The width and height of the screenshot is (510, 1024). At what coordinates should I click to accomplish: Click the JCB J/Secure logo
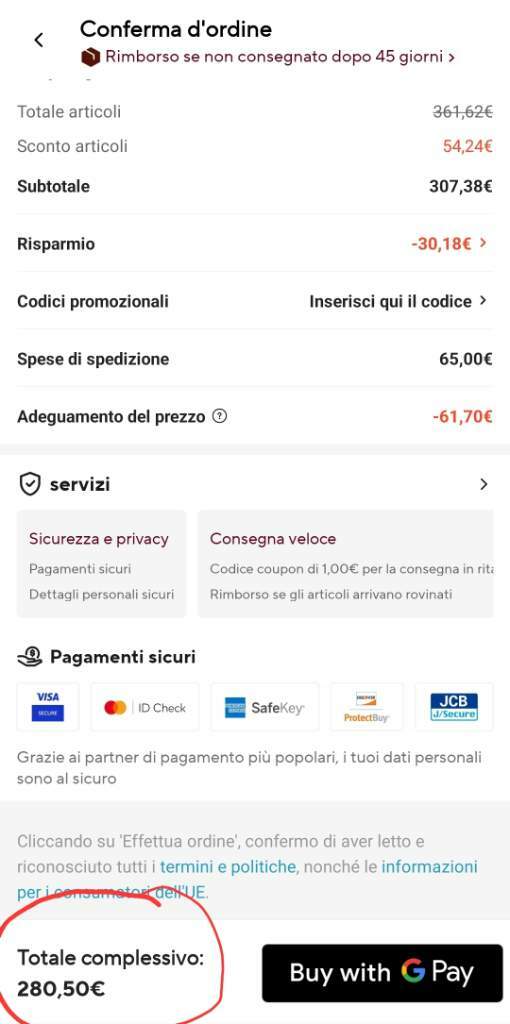pyautogui.click(x=454, y=707)
